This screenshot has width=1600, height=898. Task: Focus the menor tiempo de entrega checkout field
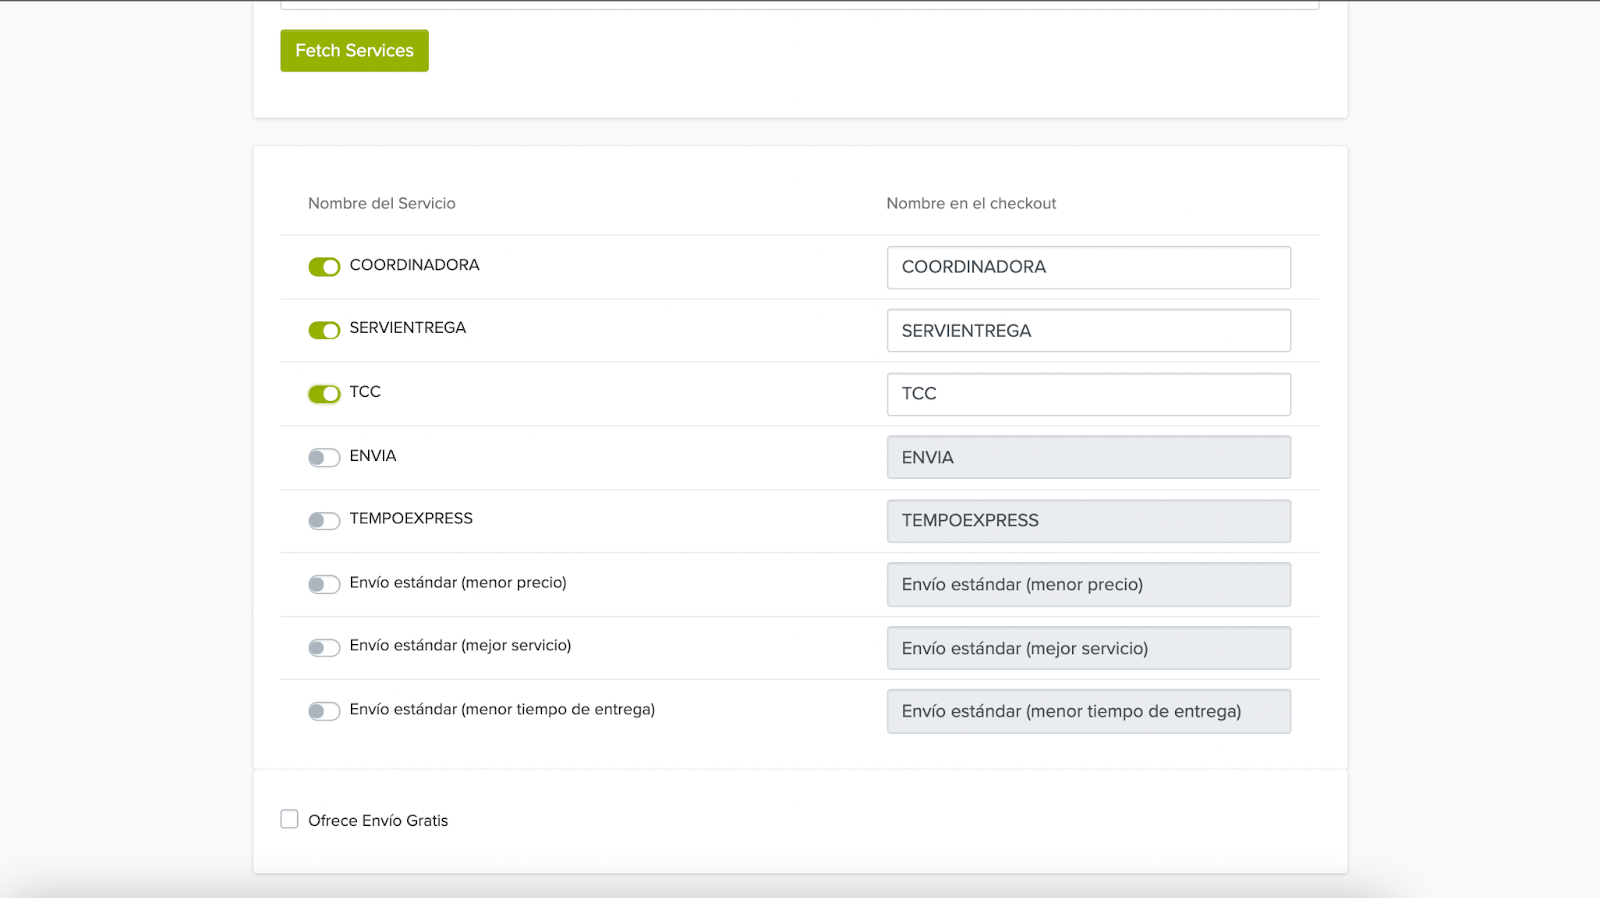1088,712
